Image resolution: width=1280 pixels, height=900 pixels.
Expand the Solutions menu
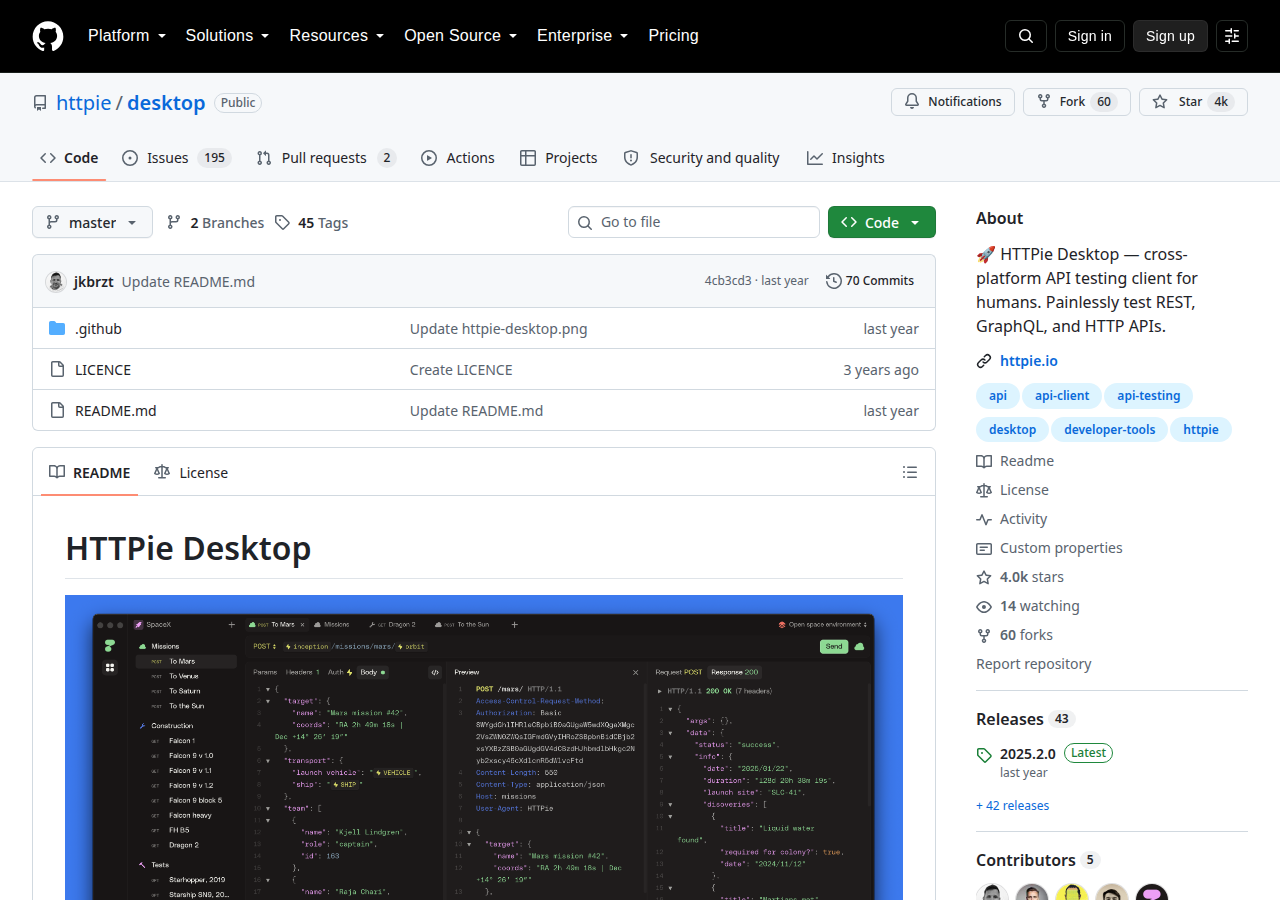point(227,36)
